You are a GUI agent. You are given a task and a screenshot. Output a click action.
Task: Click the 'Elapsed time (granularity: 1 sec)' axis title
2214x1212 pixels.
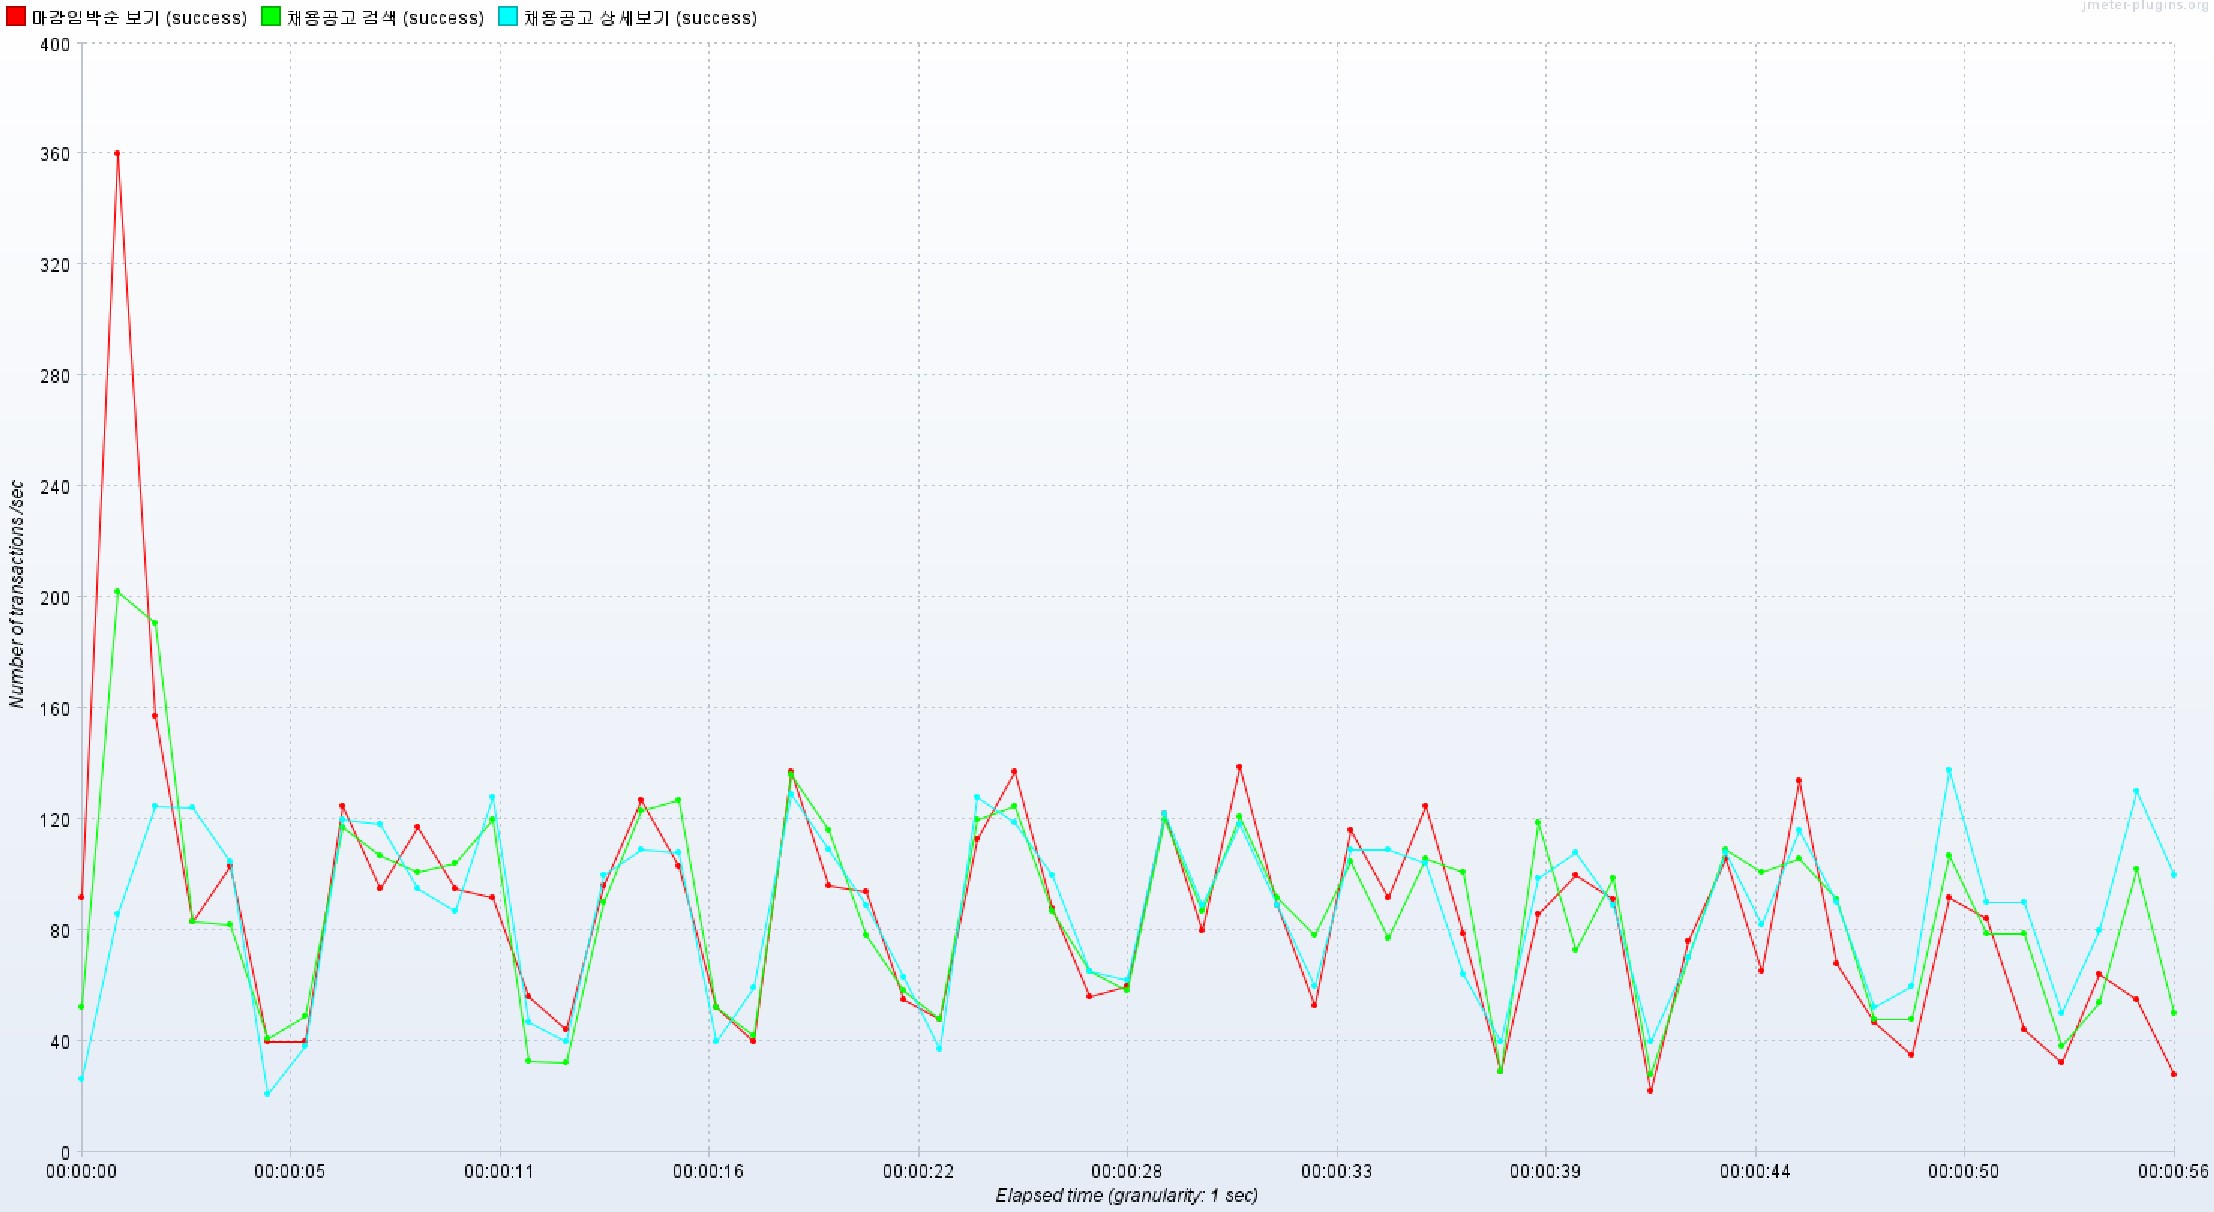1126,1195
